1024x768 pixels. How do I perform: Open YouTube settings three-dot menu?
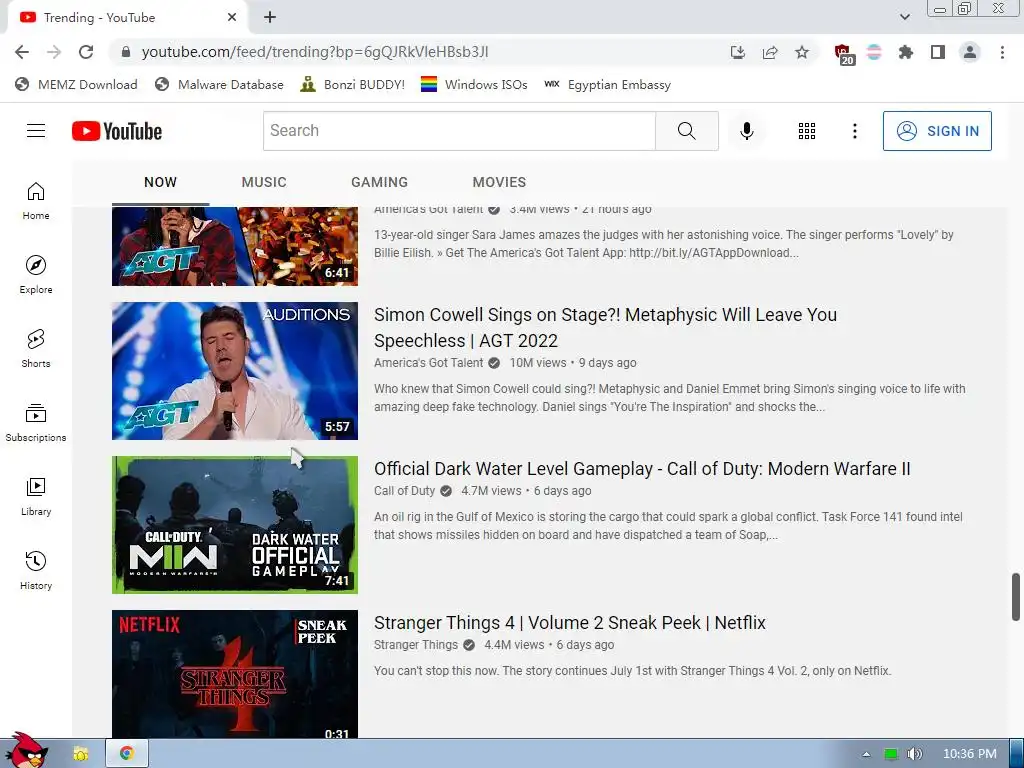[854, 131]
